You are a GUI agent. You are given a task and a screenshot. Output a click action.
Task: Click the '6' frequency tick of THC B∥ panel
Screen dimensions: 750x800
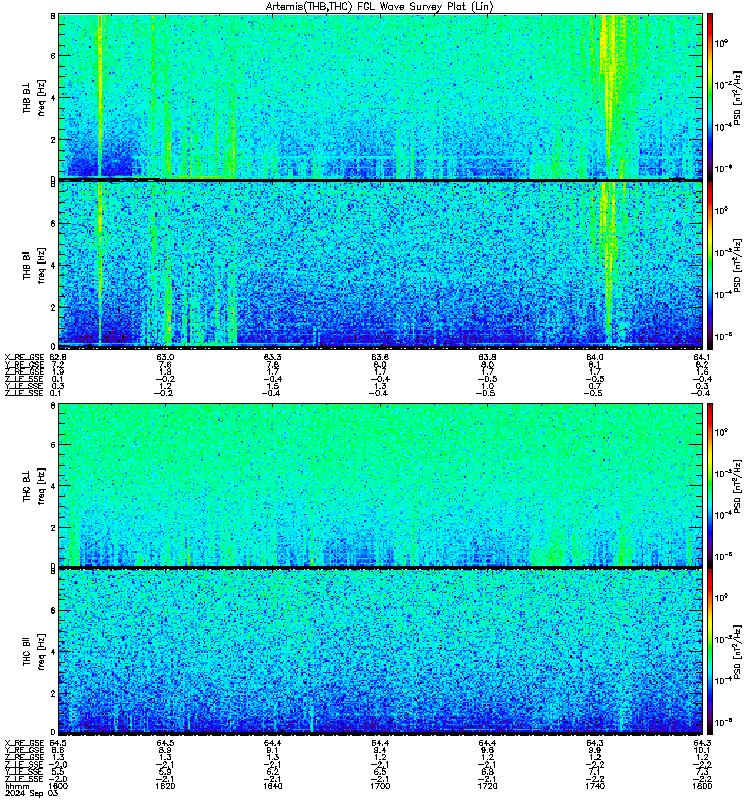pos(53,610)
